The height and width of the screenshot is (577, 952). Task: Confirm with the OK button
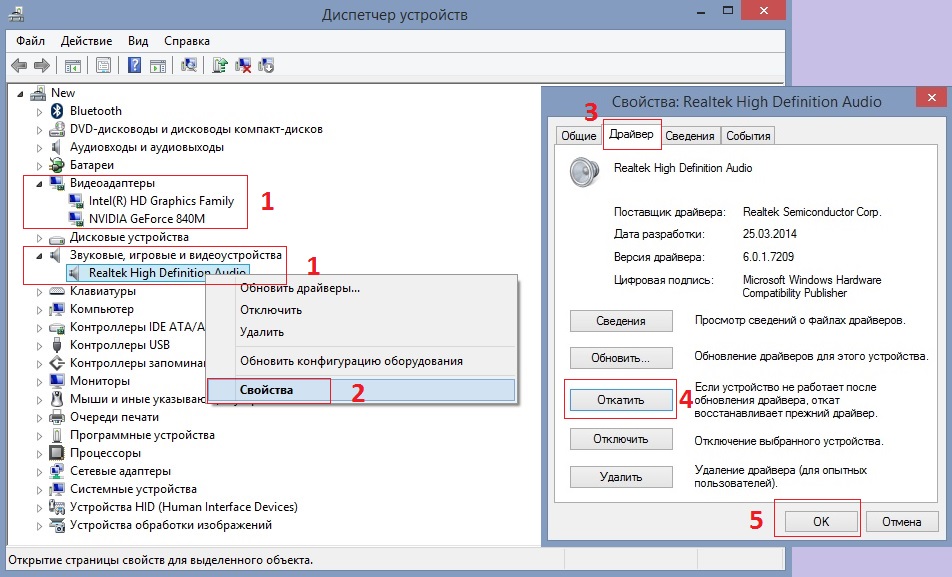point(821,522)
